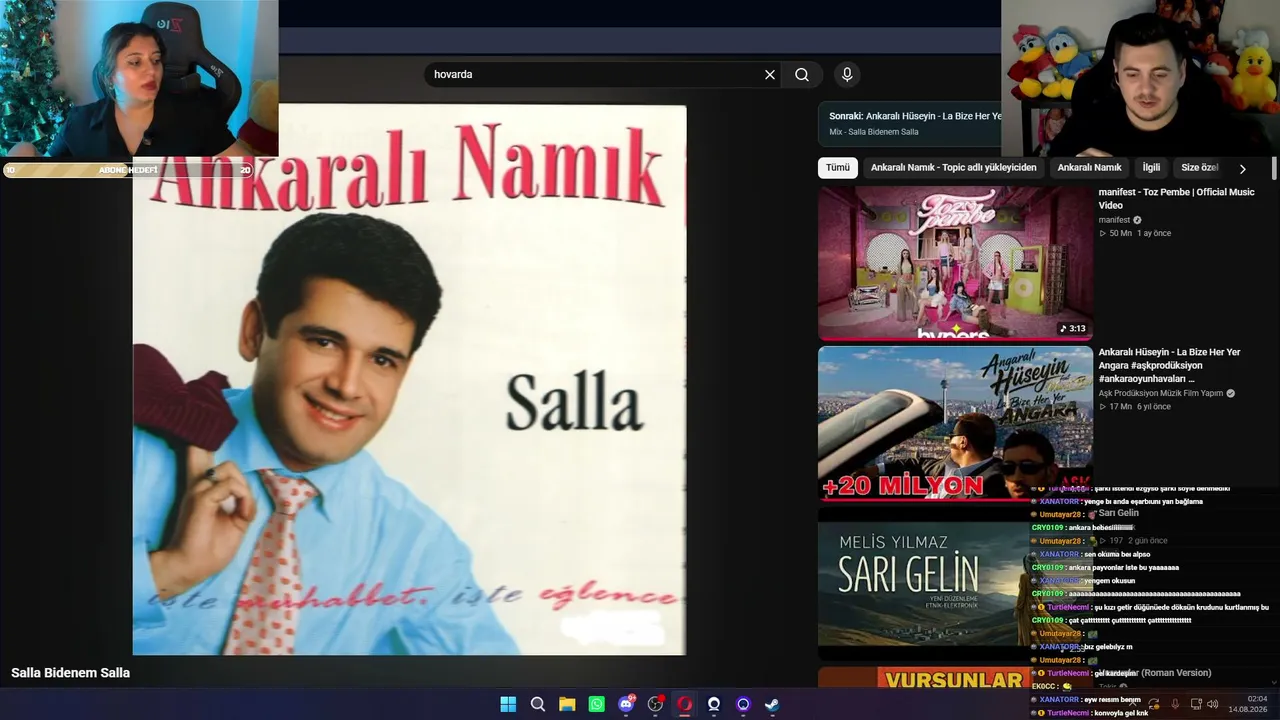
Task: Click the system tray microphone icon
Action: click(x=1175, y=704)
